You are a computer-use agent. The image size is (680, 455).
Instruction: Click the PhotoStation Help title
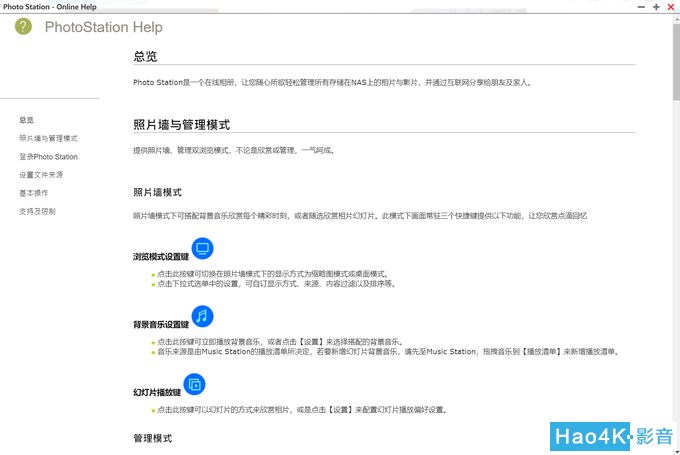pos(104,27)
